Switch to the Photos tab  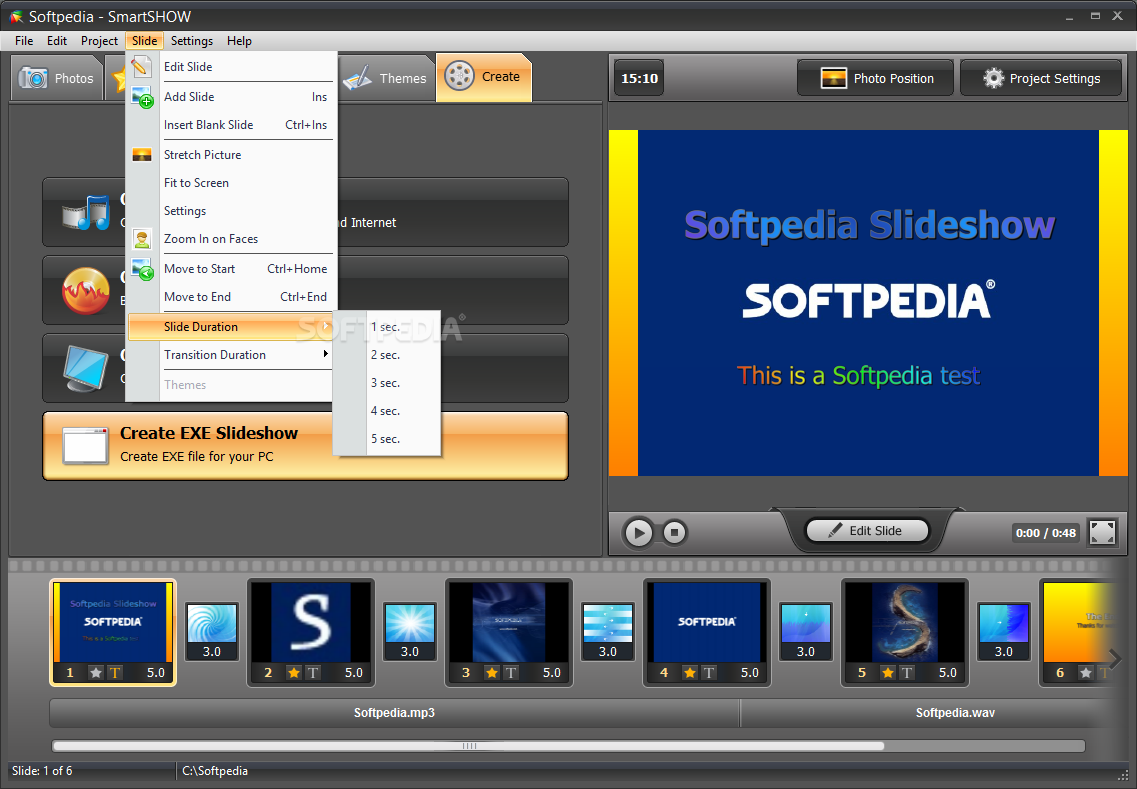click(x=57, y=78)
